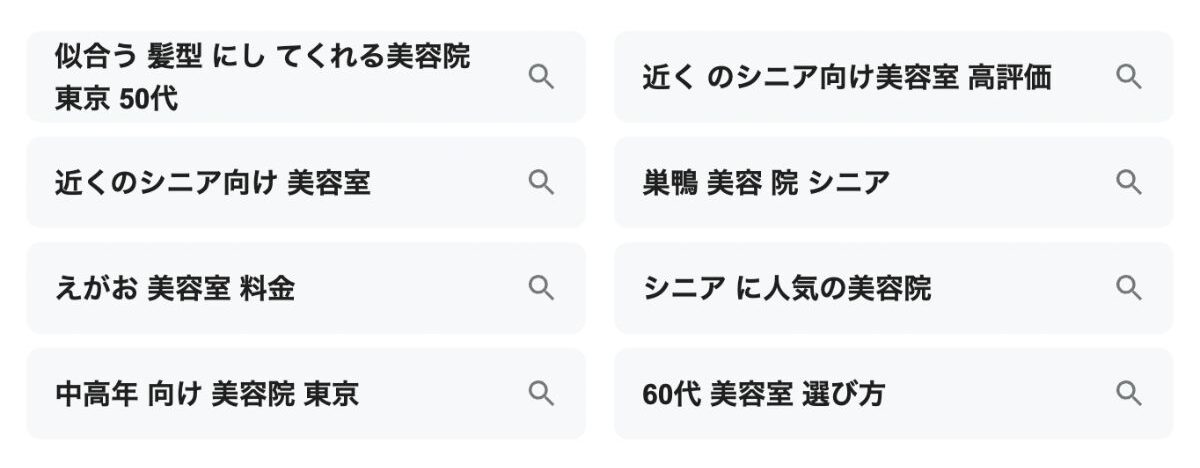Screen dimensions: 1200x468
Task: Open the 似合う 髪型 にし てくれる美容院 東京 50代 link
Action: (x=262, y=58)
